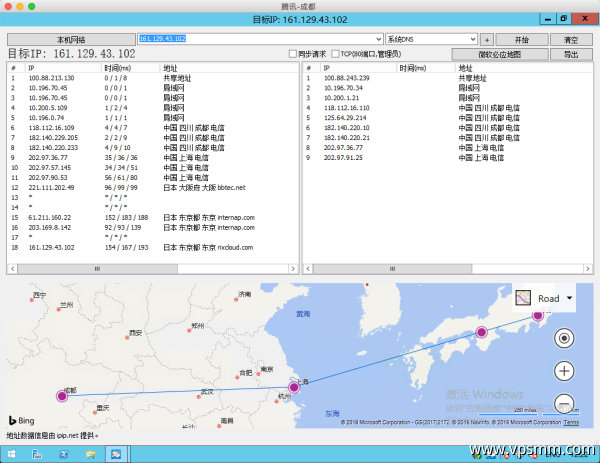The width and height of the screenshot is (600, 463).
Task: Click left arrow of left table scrollbar
Action: pyautogui.click(x=13, y=269)
